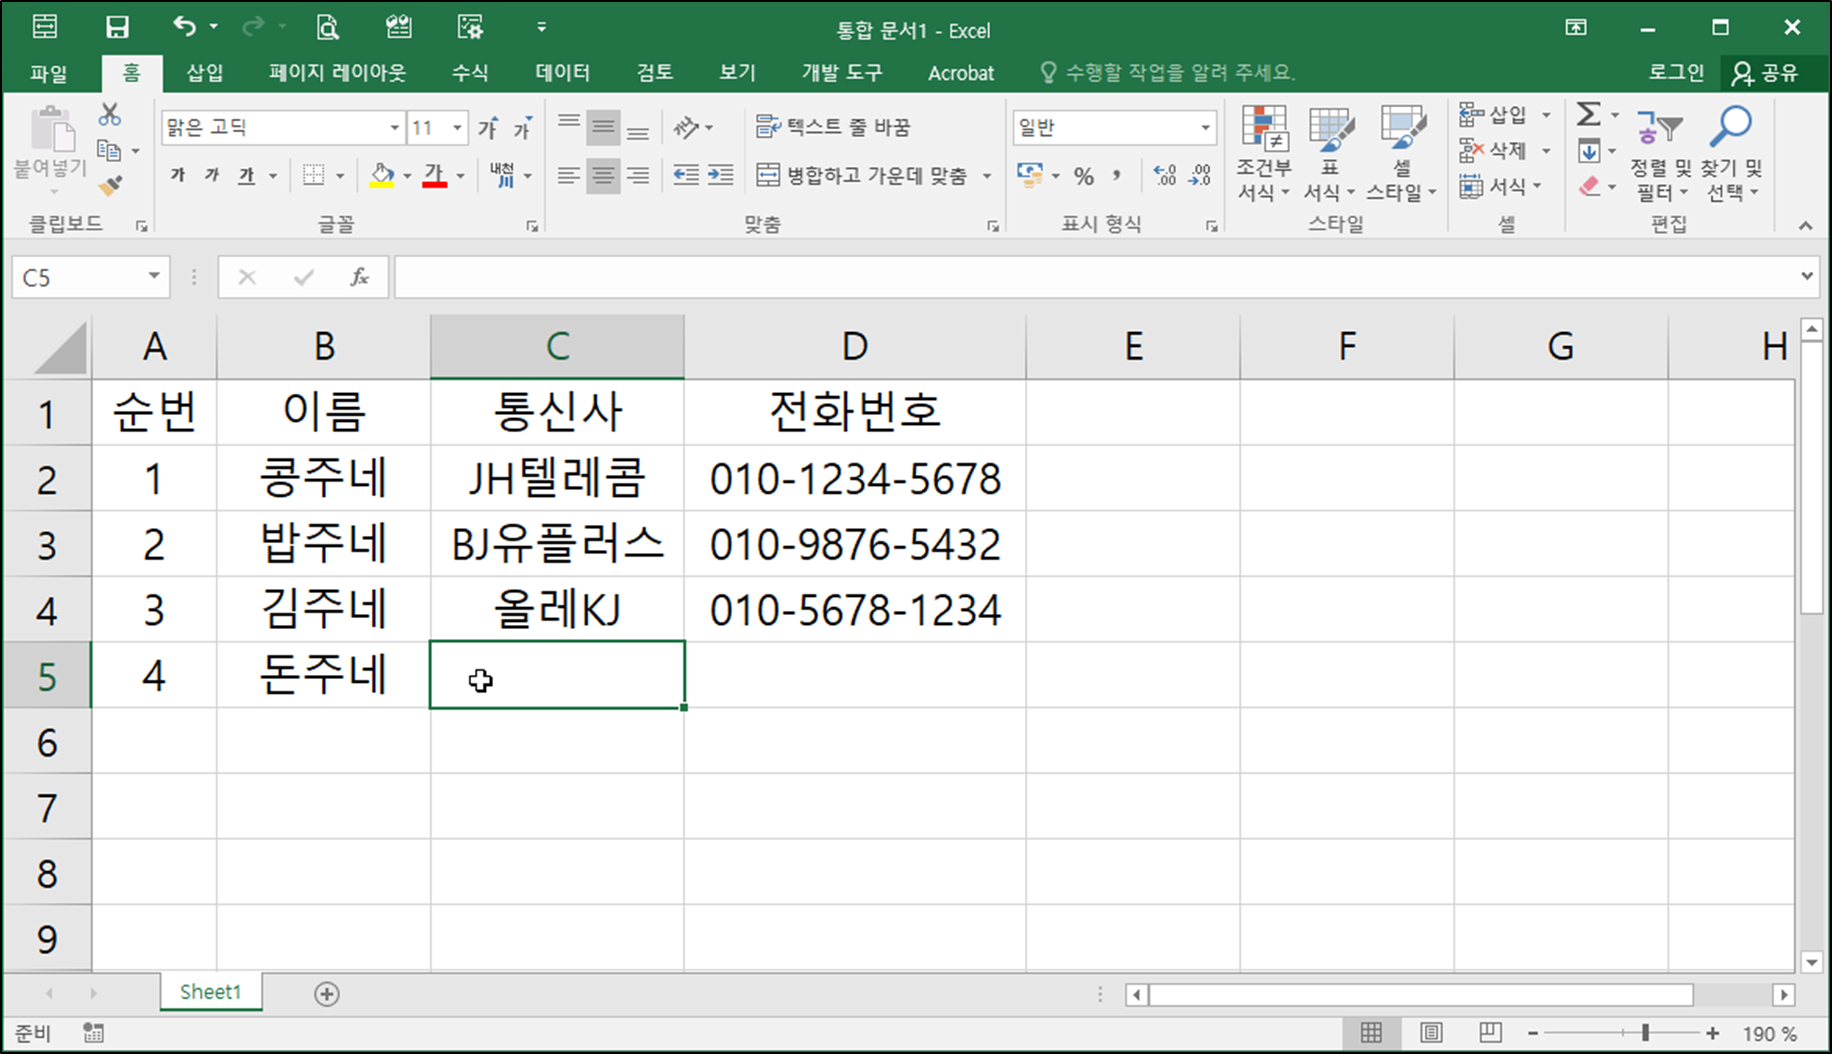The height and width of the screenshot is (1054, 1832).
Task: Toggle italic formatting
Action: [x=211, y=176]
